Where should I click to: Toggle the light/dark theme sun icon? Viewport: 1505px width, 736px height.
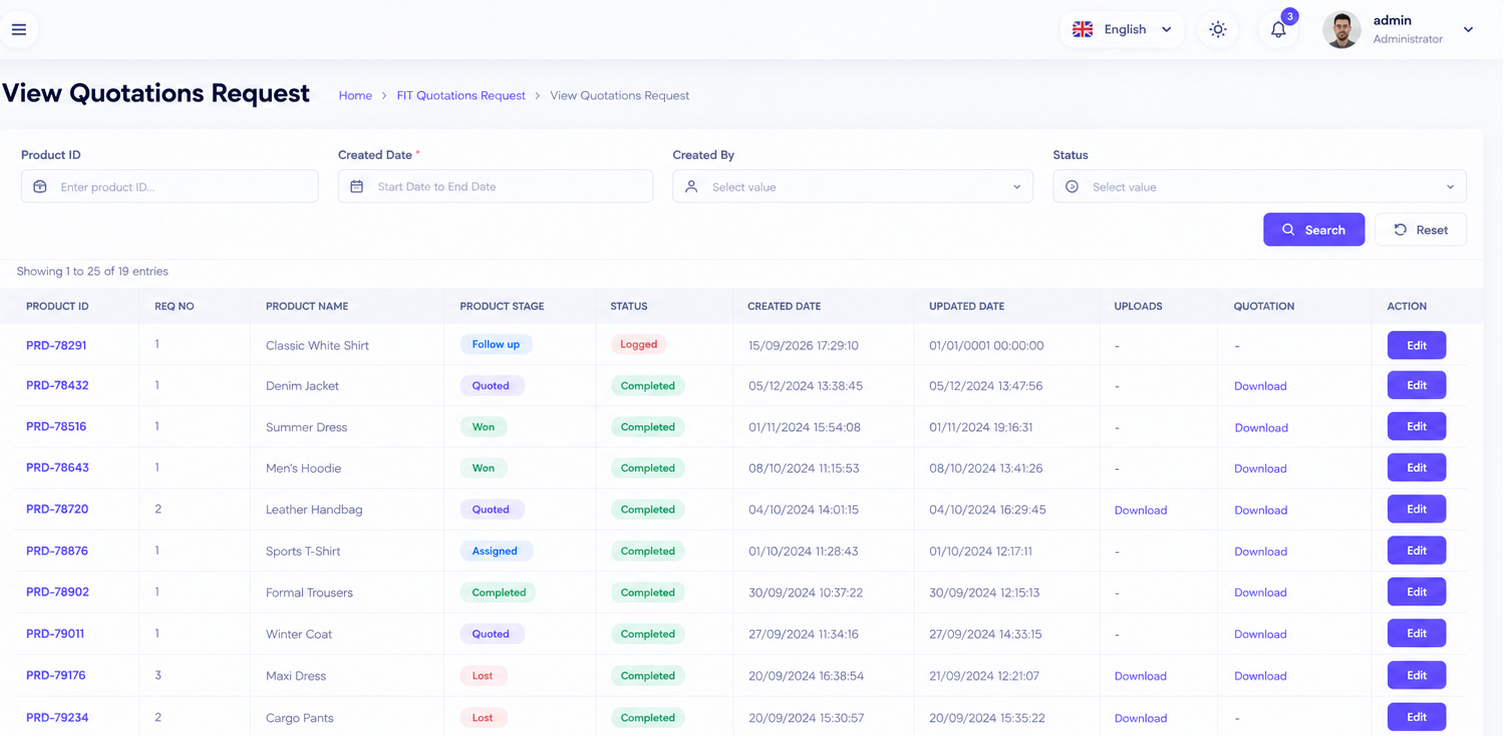coord(1218,30)
